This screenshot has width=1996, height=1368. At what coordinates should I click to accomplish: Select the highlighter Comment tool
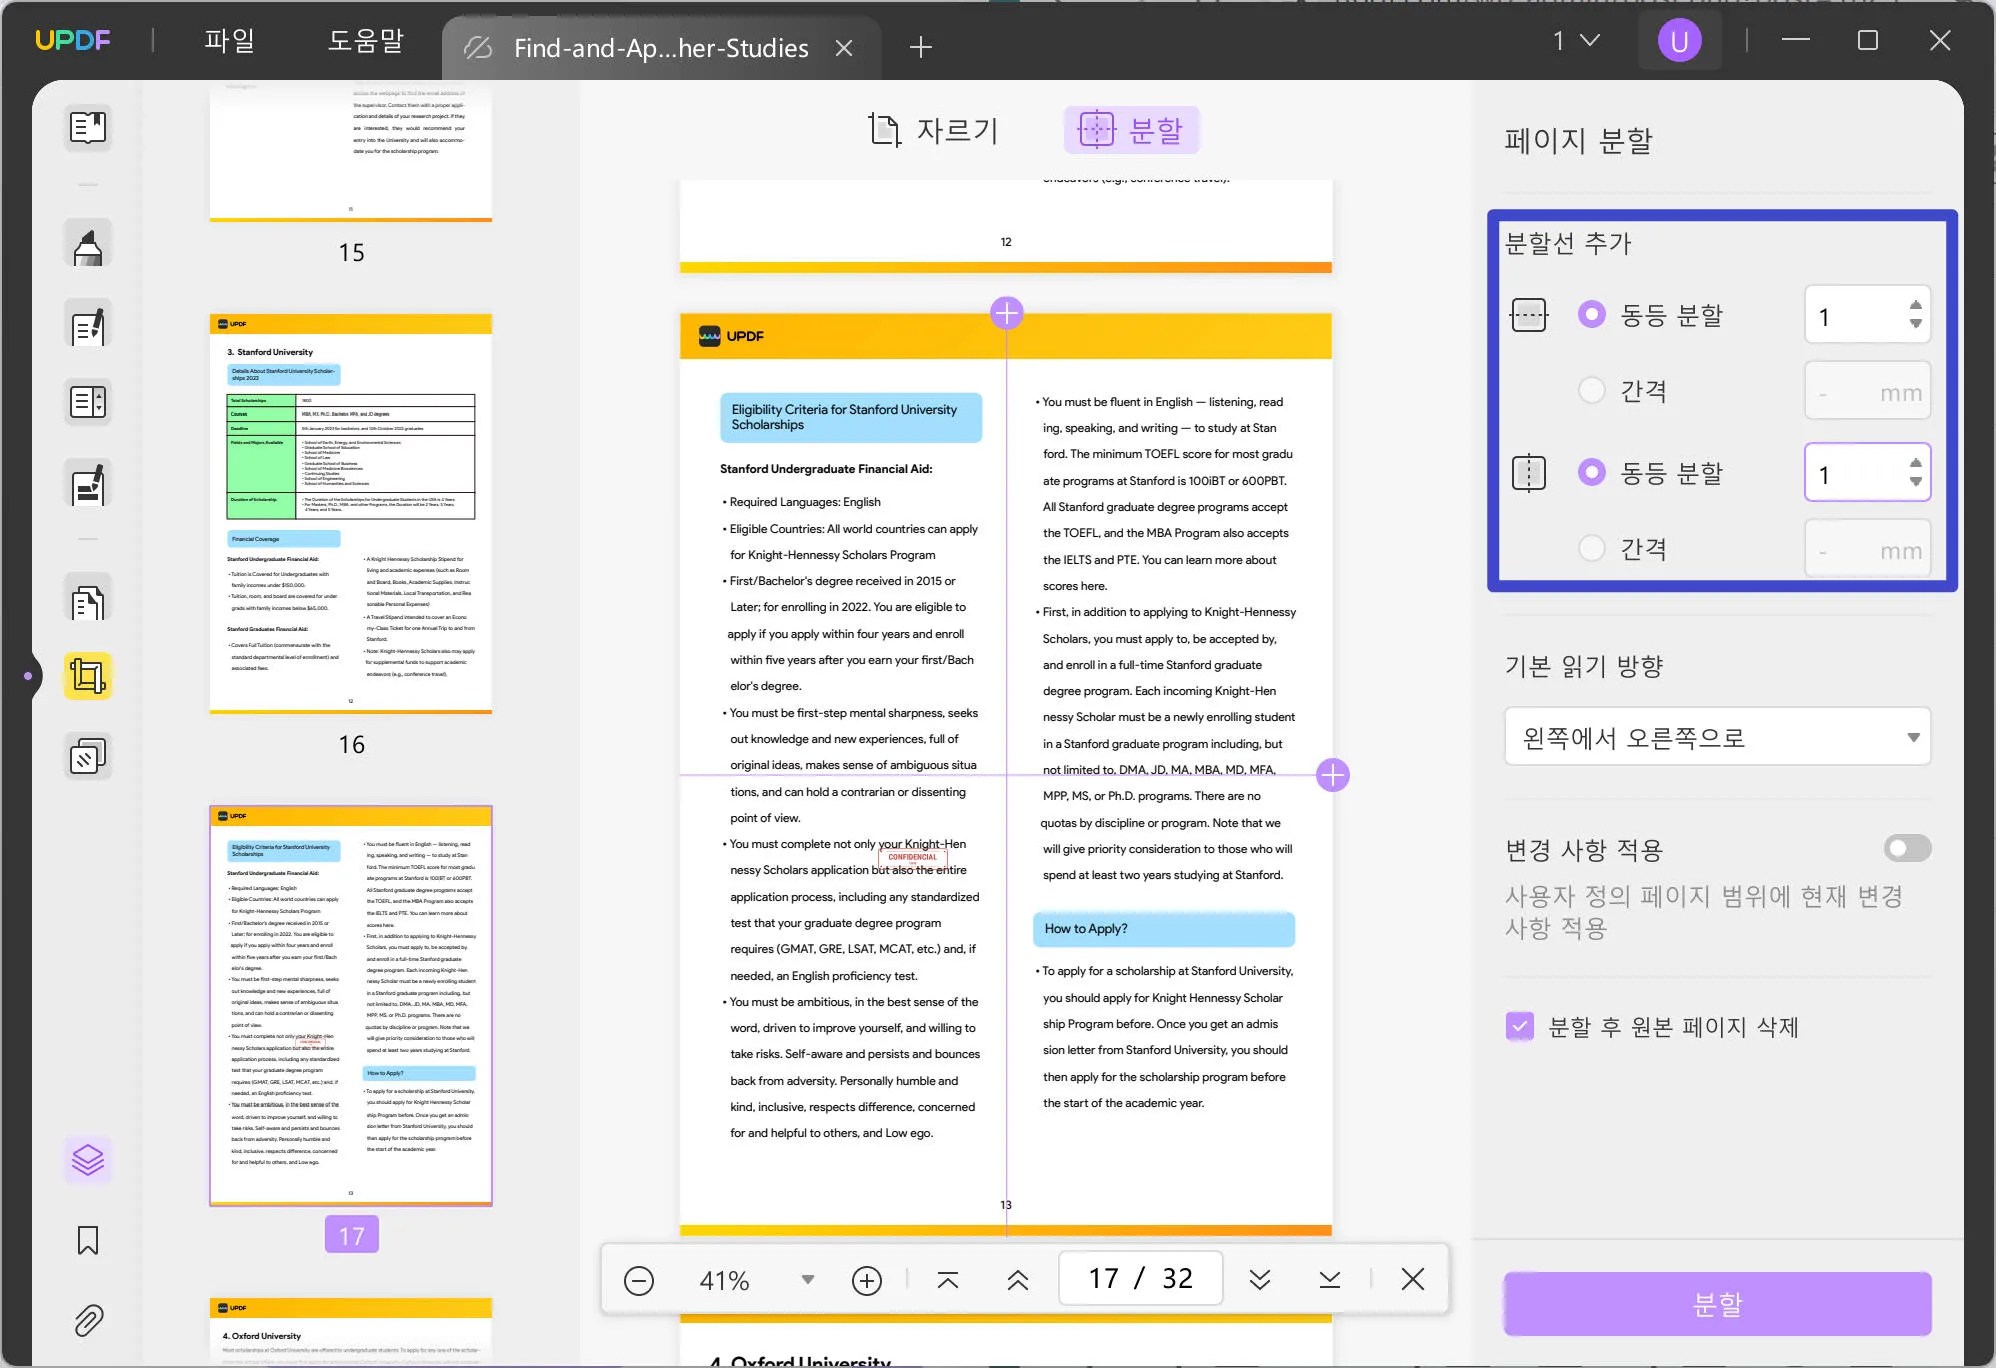[x=88, y=244]
